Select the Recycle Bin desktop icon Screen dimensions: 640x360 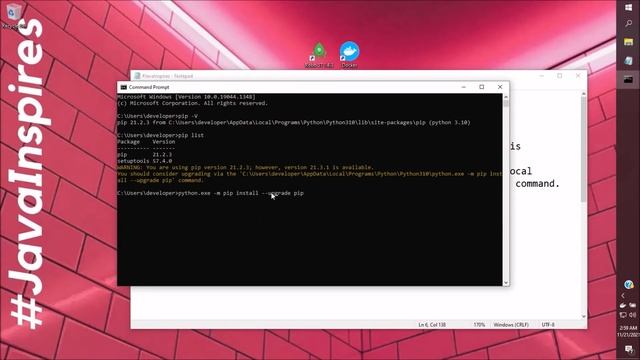(x=14, y=16)
